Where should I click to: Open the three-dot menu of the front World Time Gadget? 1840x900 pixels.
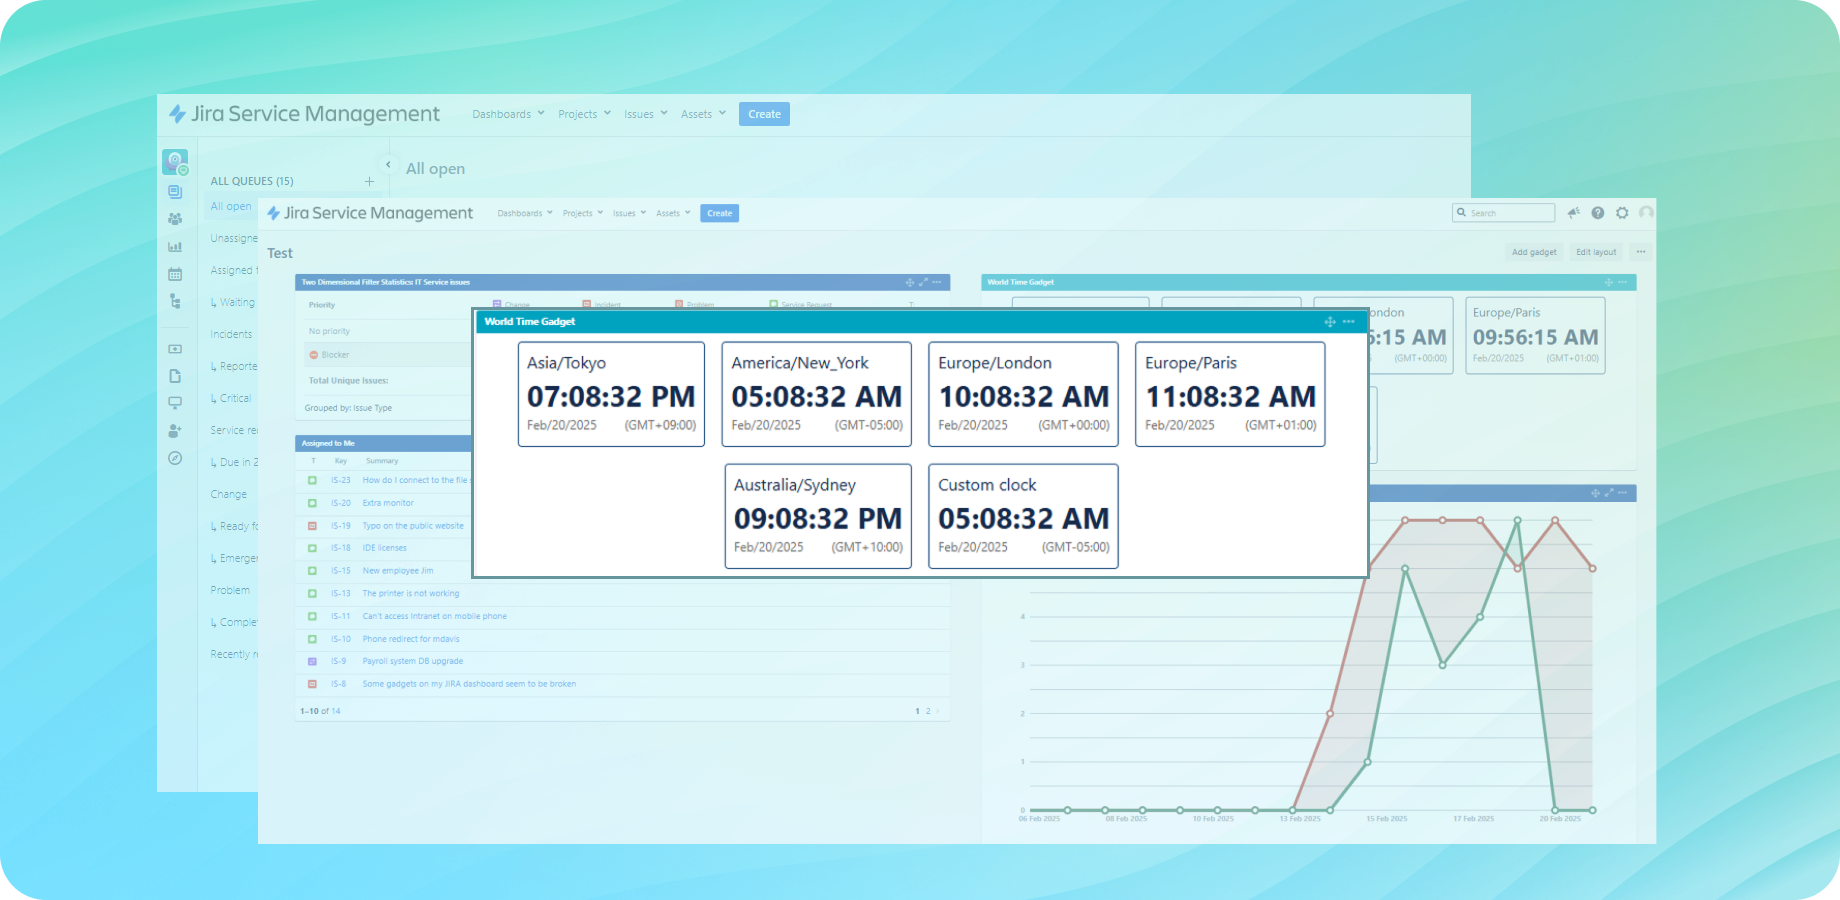tap(1349, 322)
